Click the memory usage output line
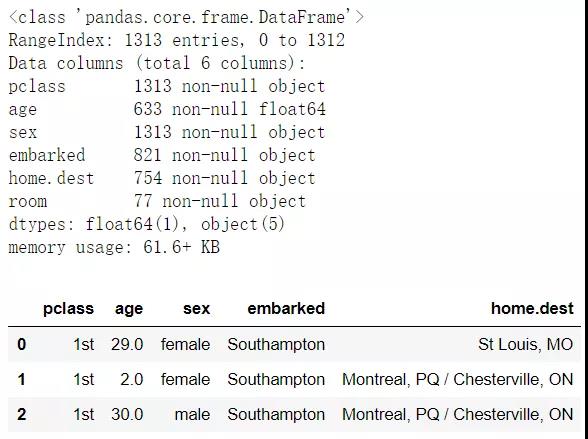This screenshot has height=439, width=588. point(114,247)
